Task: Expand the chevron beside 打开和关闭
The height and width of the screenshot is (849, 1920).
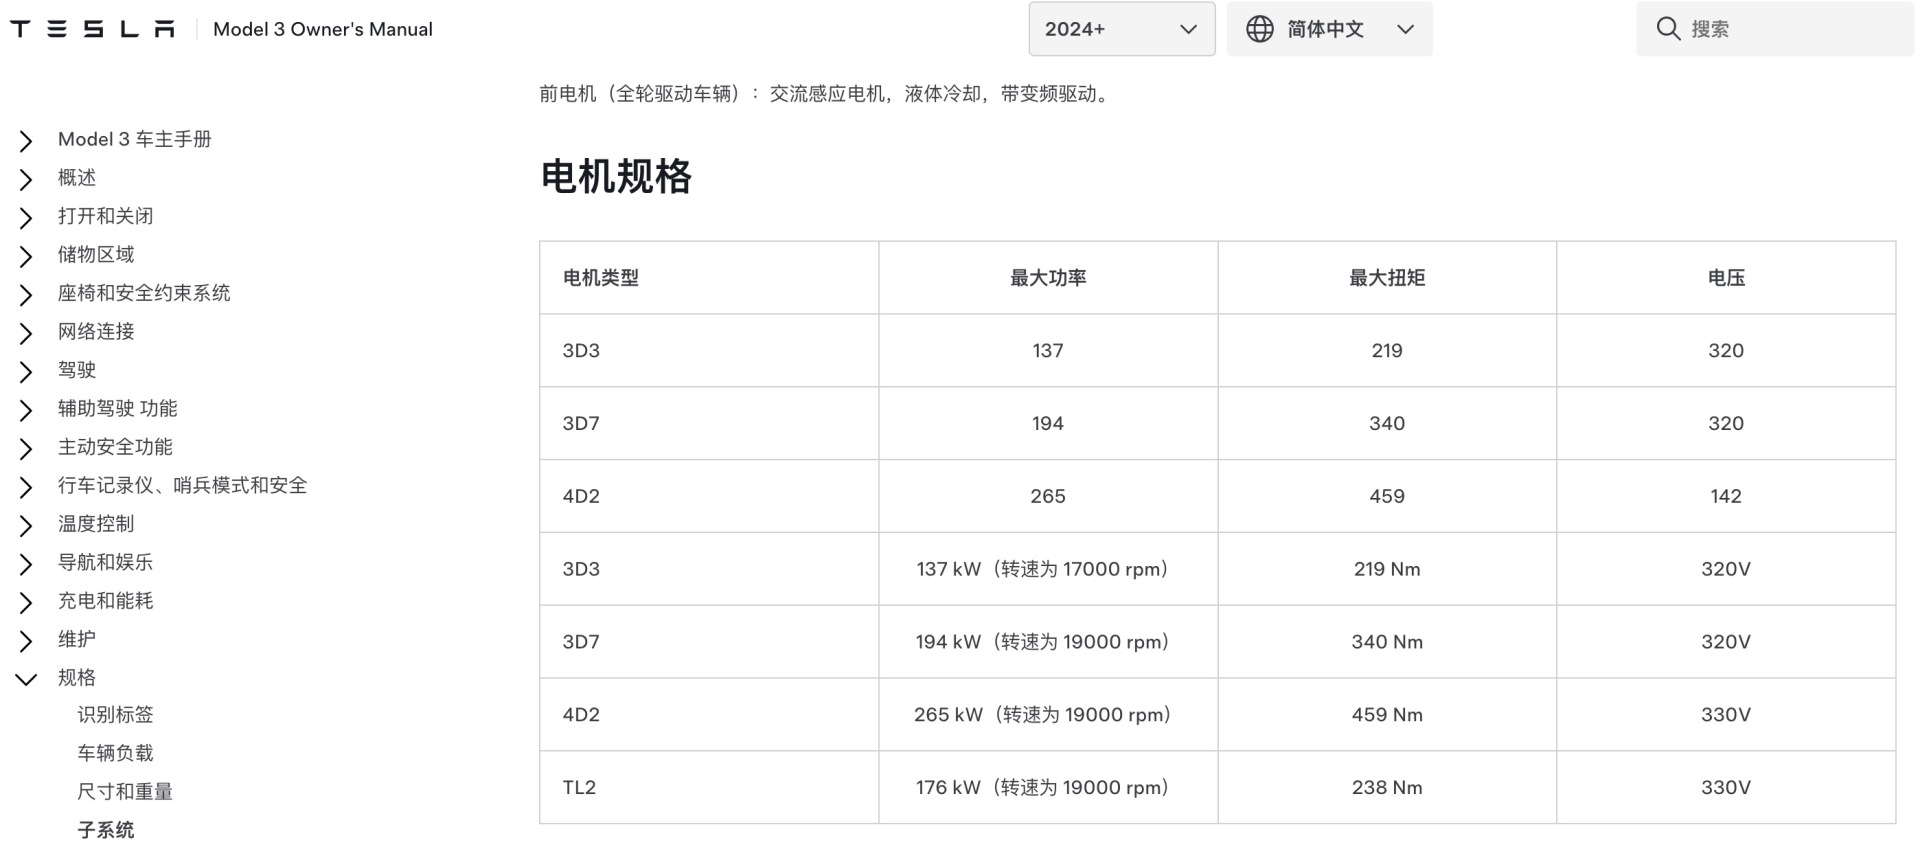Action: pos(26,218)
